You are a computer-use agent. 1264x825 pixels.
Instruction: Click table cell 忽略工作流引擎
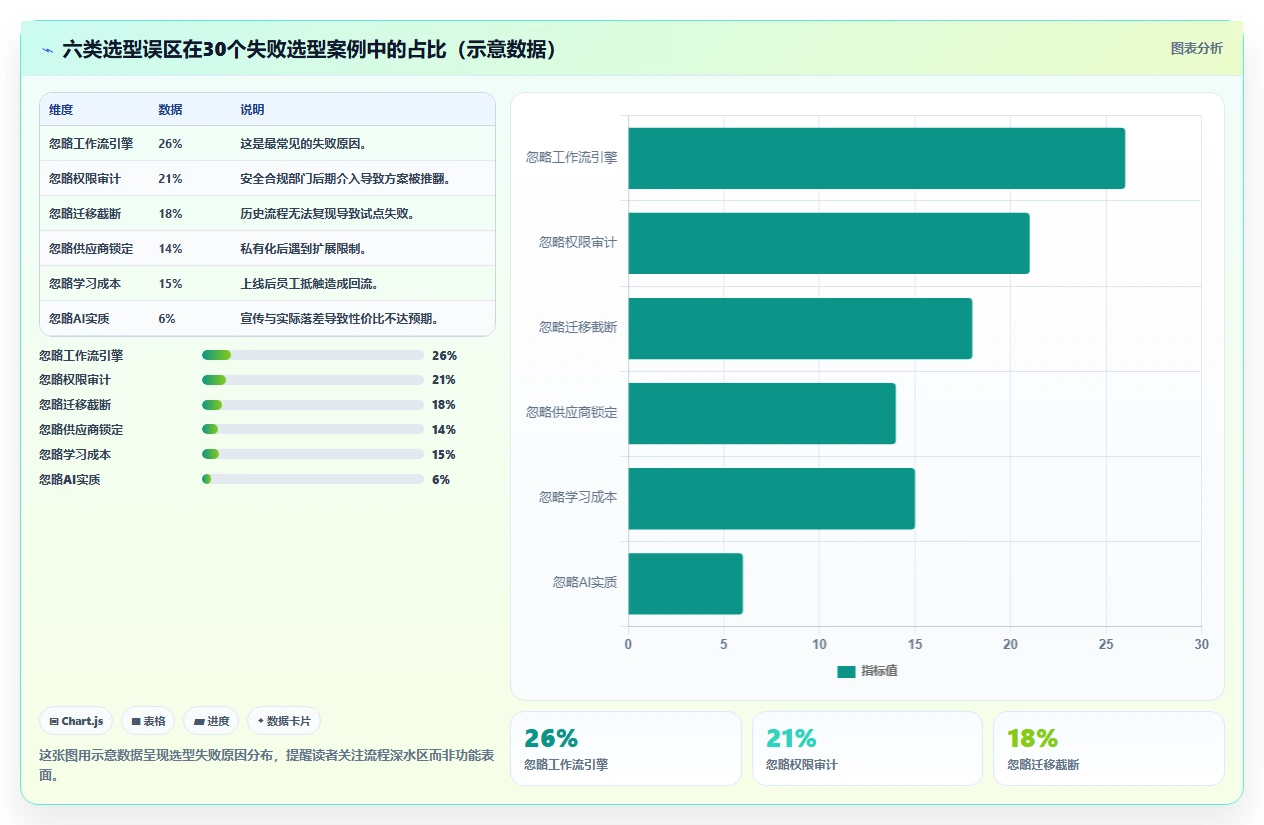pyautogui.click(x=91, y=144)
